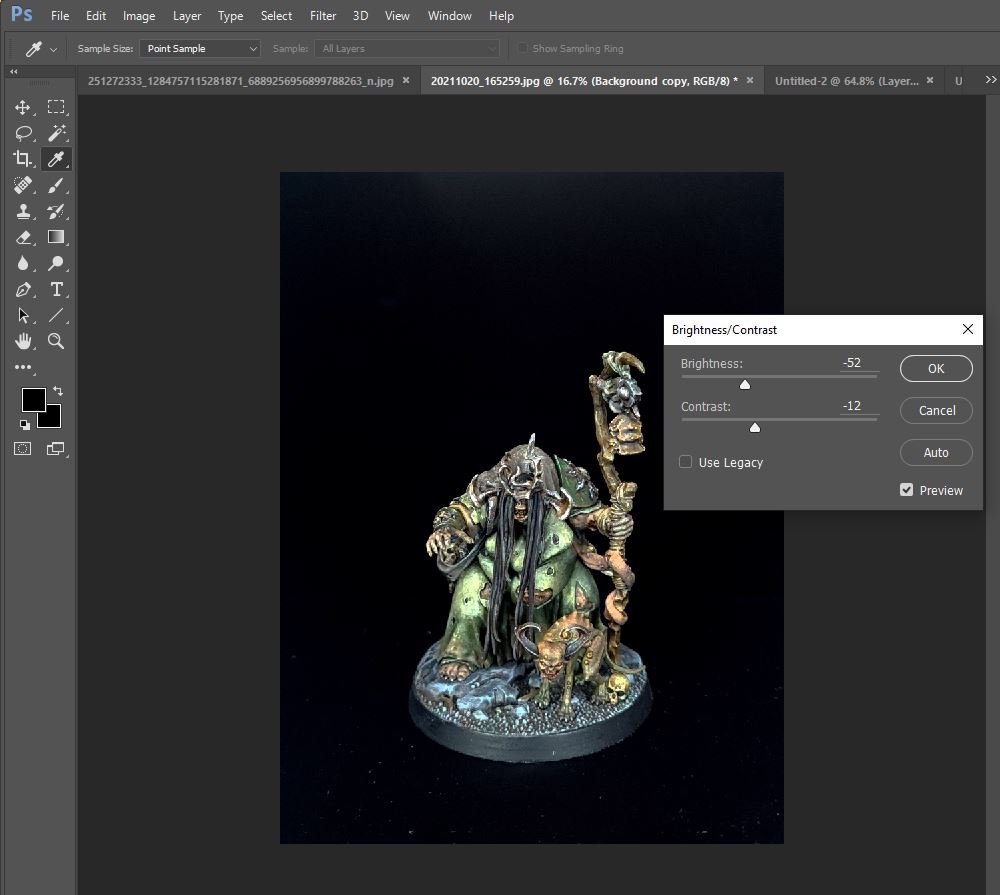Screen dimensions: 1000x895
Task: Select the Move tool
Action: point(23,107)
